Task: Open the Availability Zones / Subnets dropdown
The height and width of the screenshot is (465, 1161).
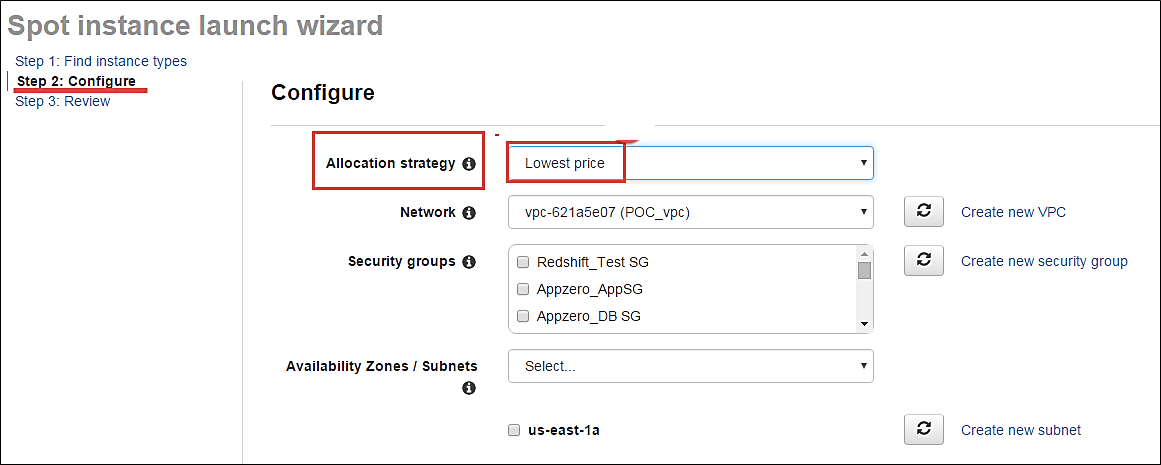Action: (690, 366)
